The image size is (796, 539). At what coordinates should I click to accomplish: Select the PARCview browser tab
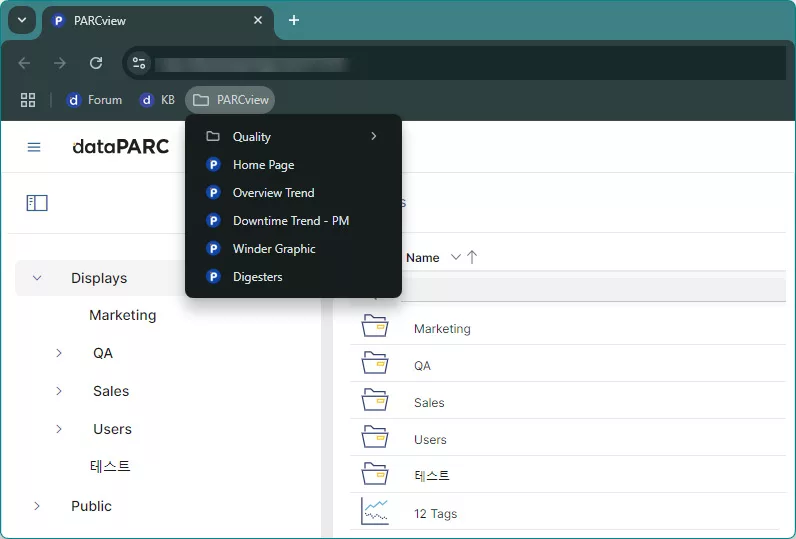click(x=157, y=21)
